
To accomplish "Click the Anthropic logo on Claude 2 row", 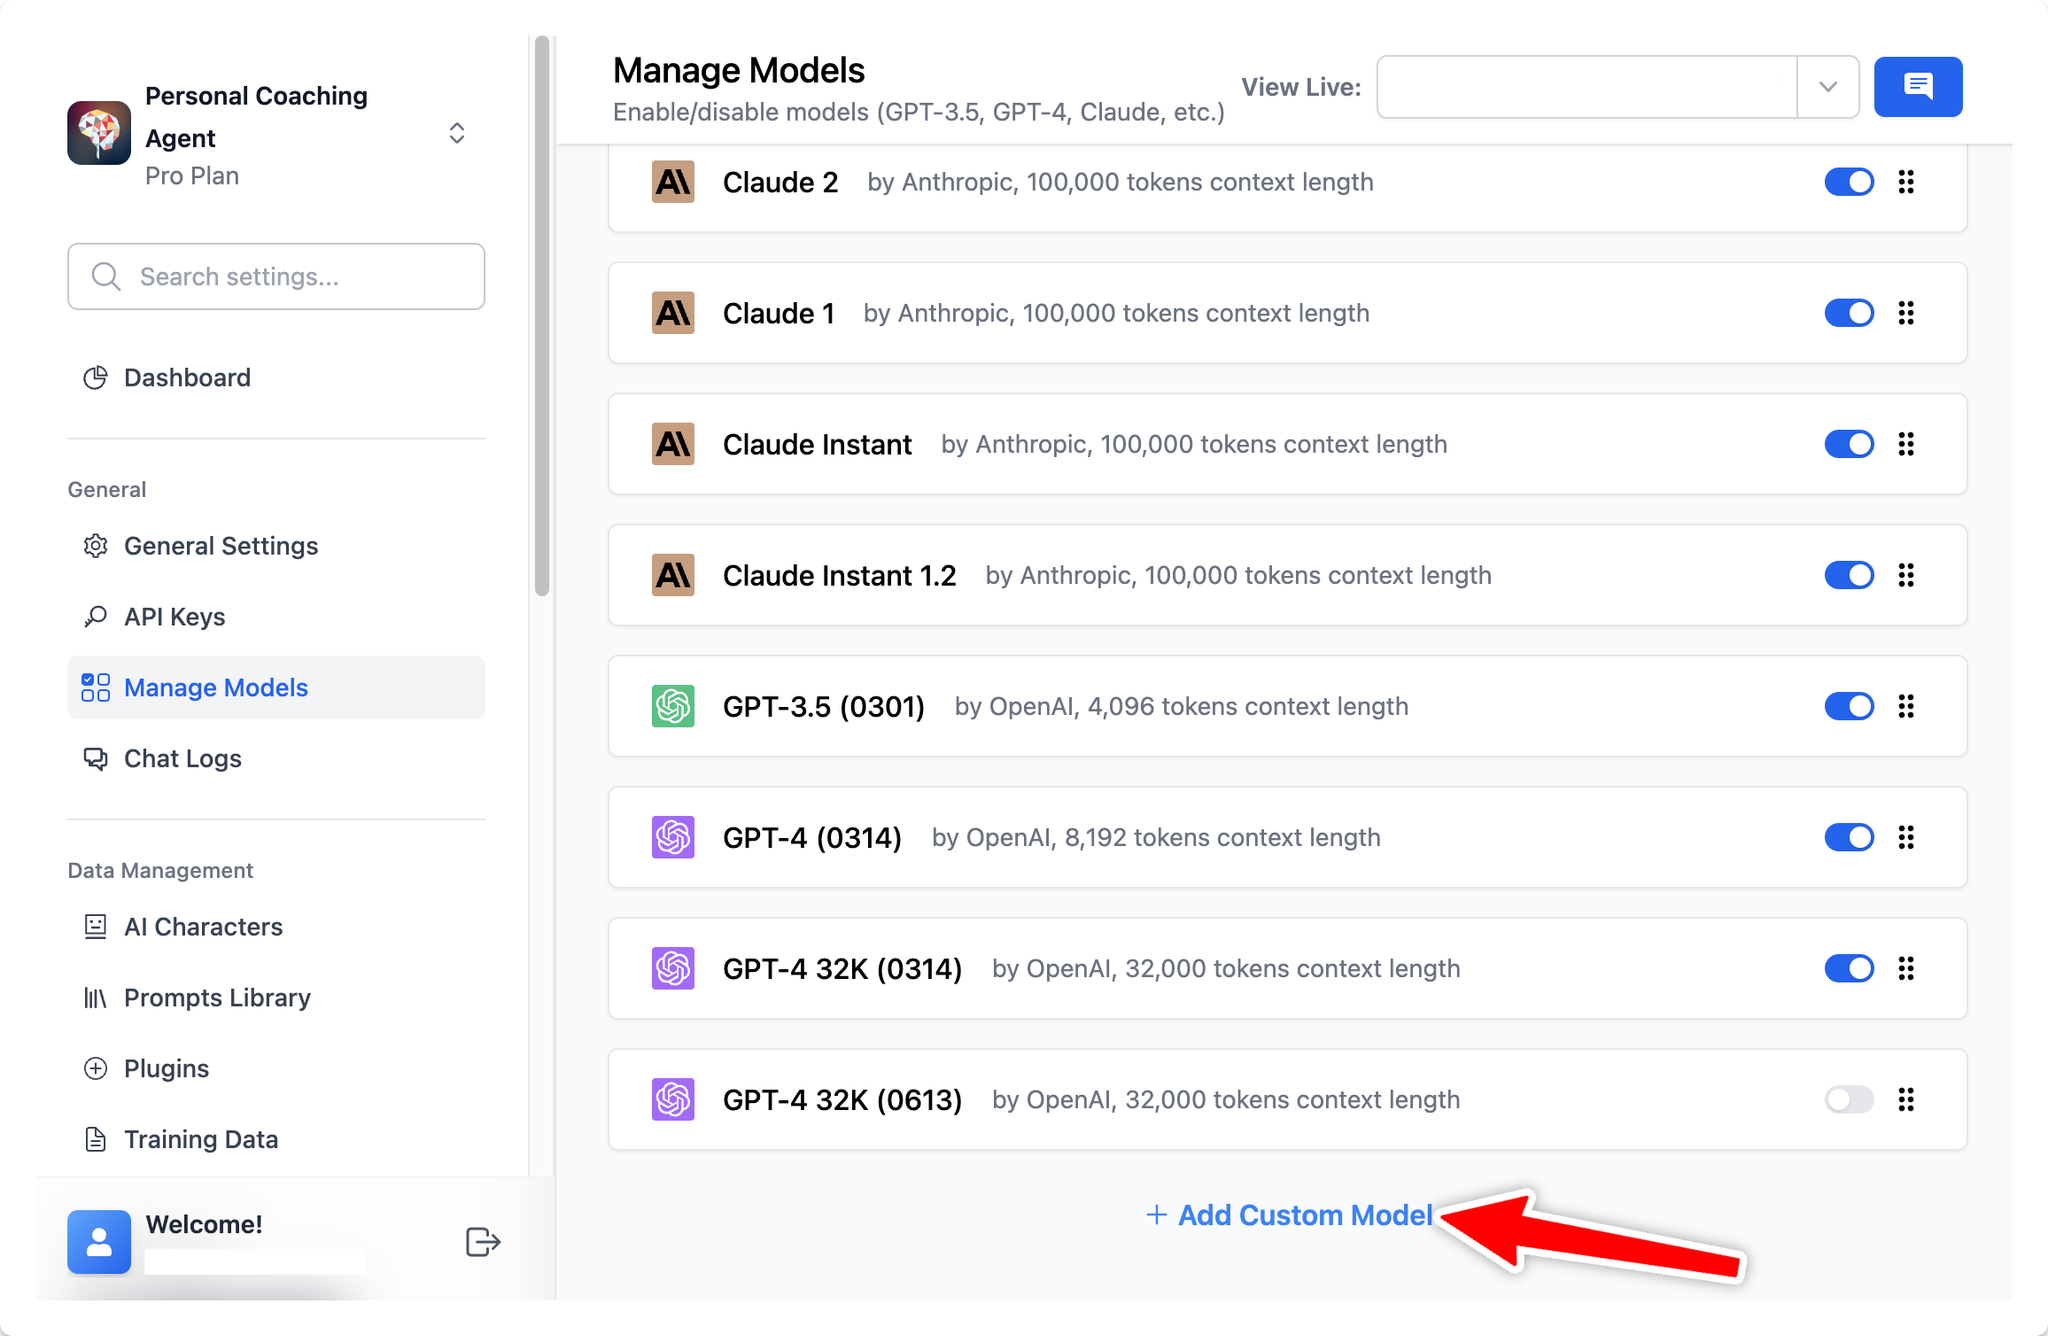I will [x=673, y=182].
